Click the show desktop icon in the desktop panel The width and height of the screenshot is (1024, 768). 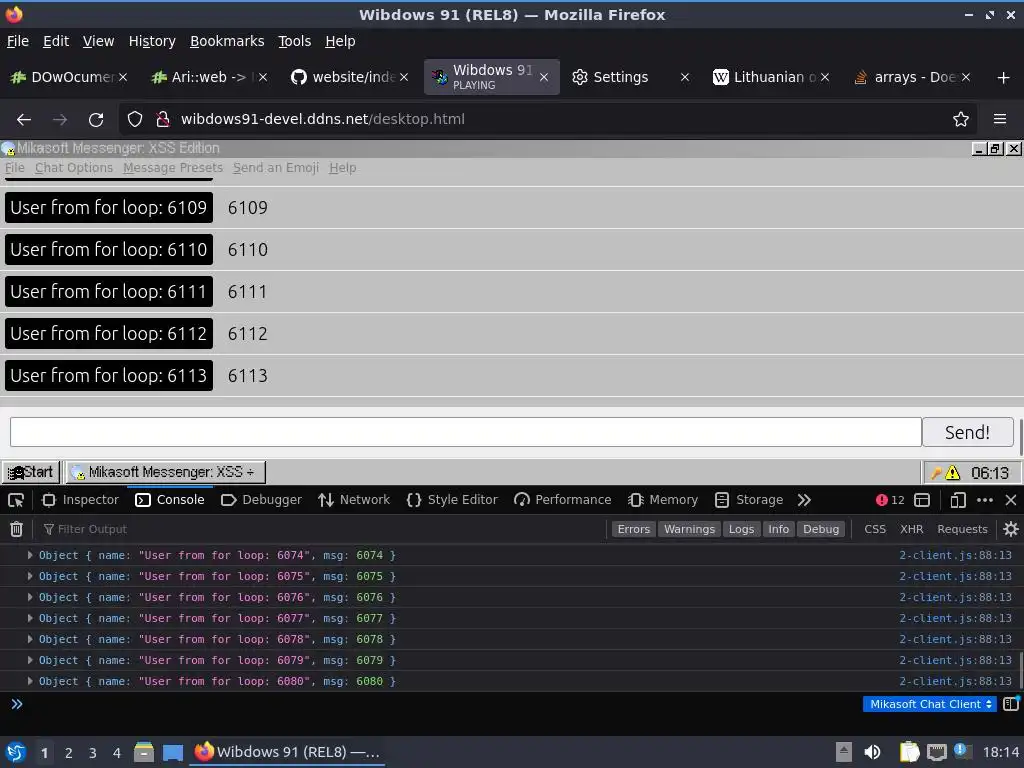click(173, 753)
